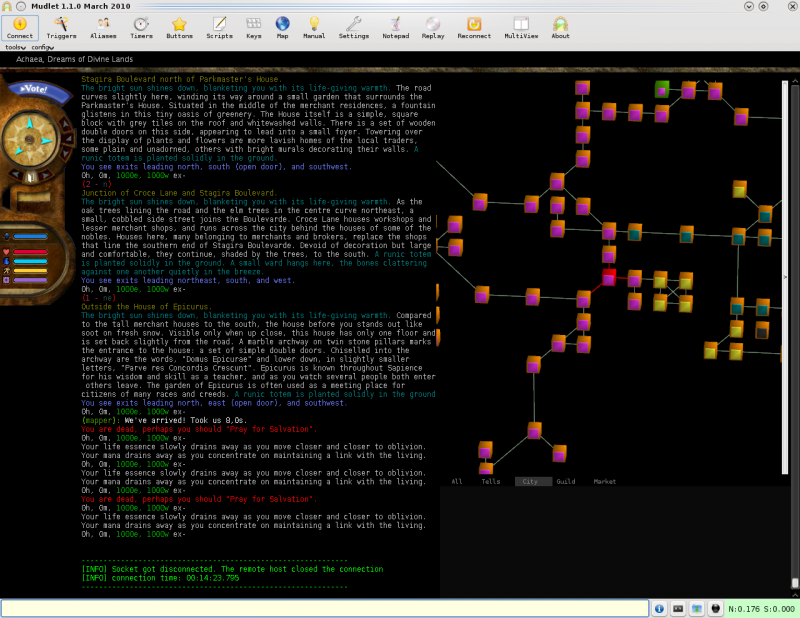The height and width of the screenshot is (618, 800).
Task: Click the "connection time: 00:14:23.795" line
Action: [x=160, y=578]
